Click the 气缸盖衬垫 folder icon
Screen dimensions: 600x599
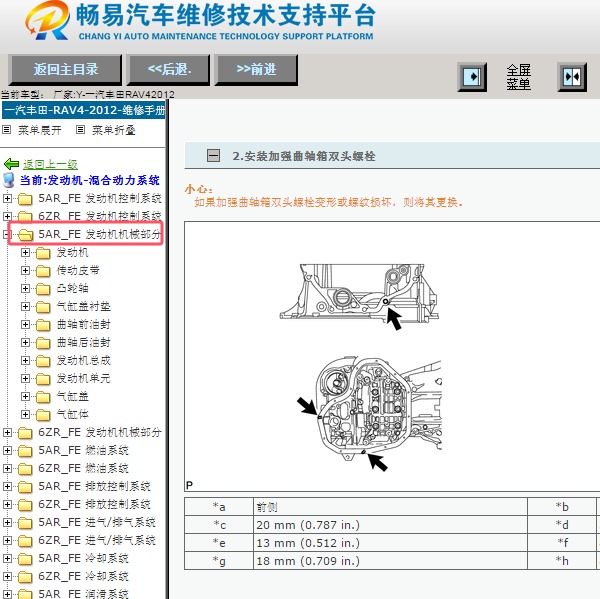click(x=43, y=307)
